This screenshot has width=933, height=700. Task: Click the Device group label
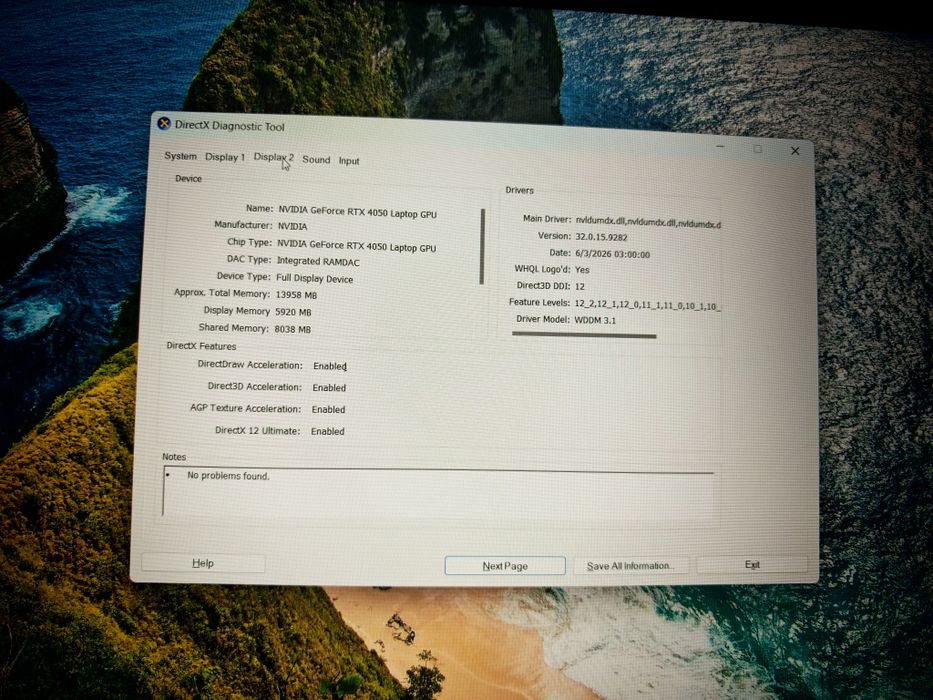189,179
